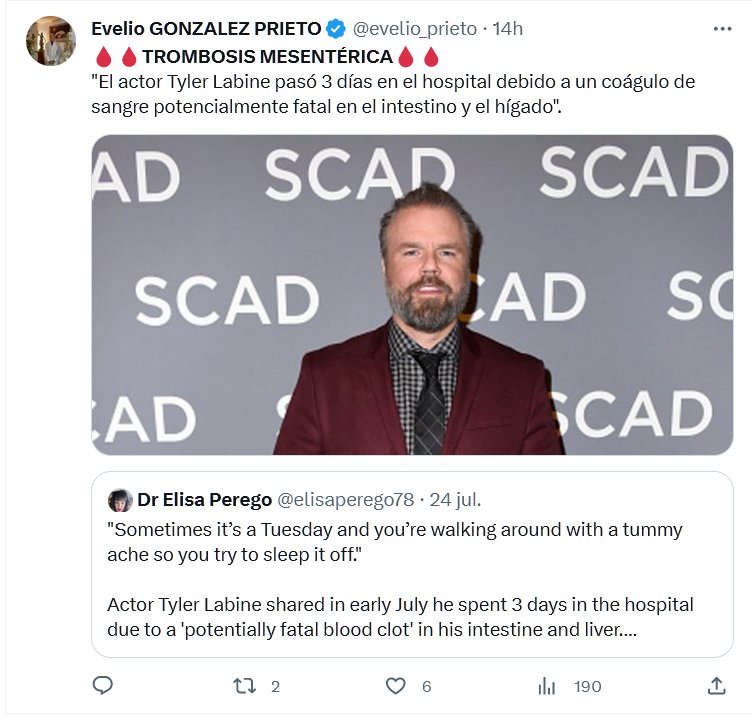Click the TROMBOSIS MESENTÉRICA headline text
This screenshot has width=752, height=716.
[x=265, y=56]
